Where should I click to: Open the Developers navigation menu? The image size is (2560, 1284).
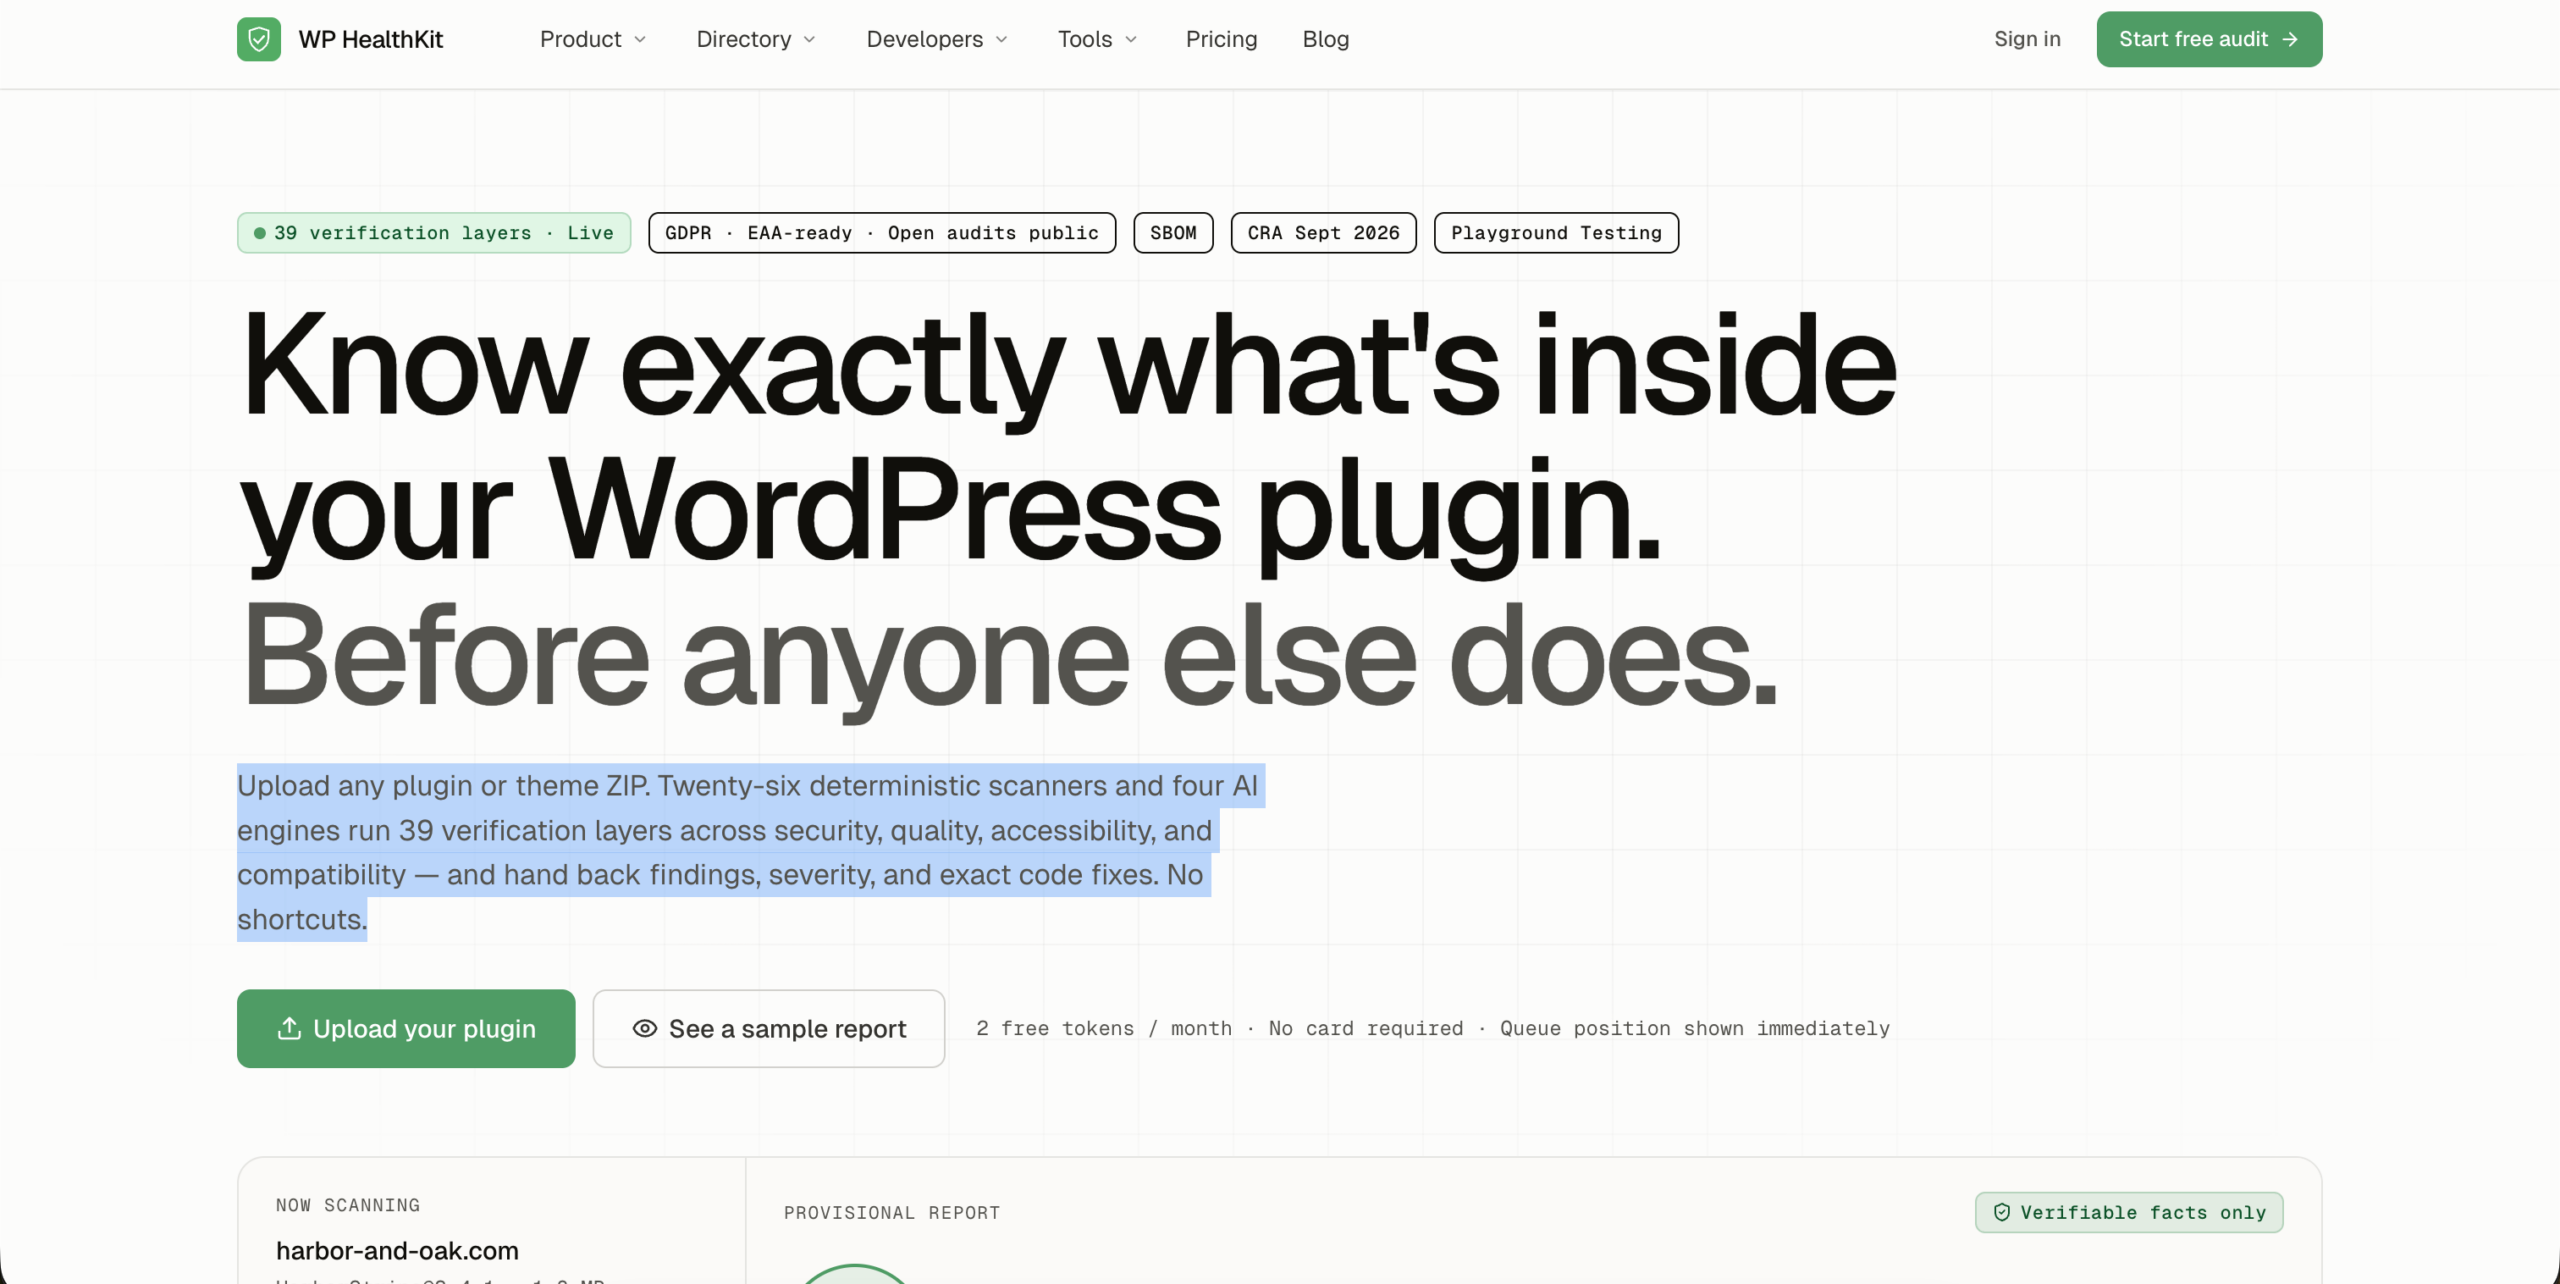pyautogui.click(x=938, y=39)
